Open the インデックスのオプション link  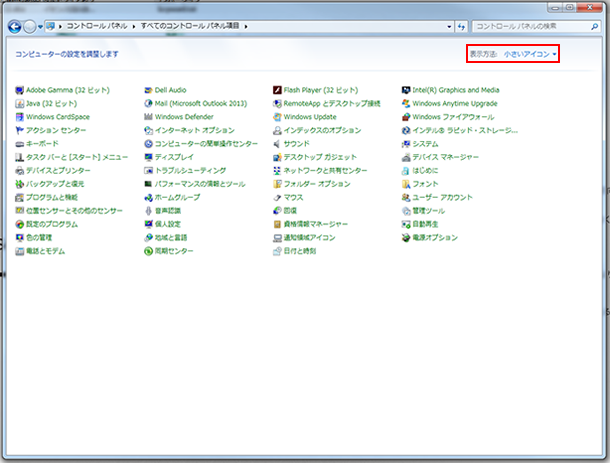click(x=322, y=130)
